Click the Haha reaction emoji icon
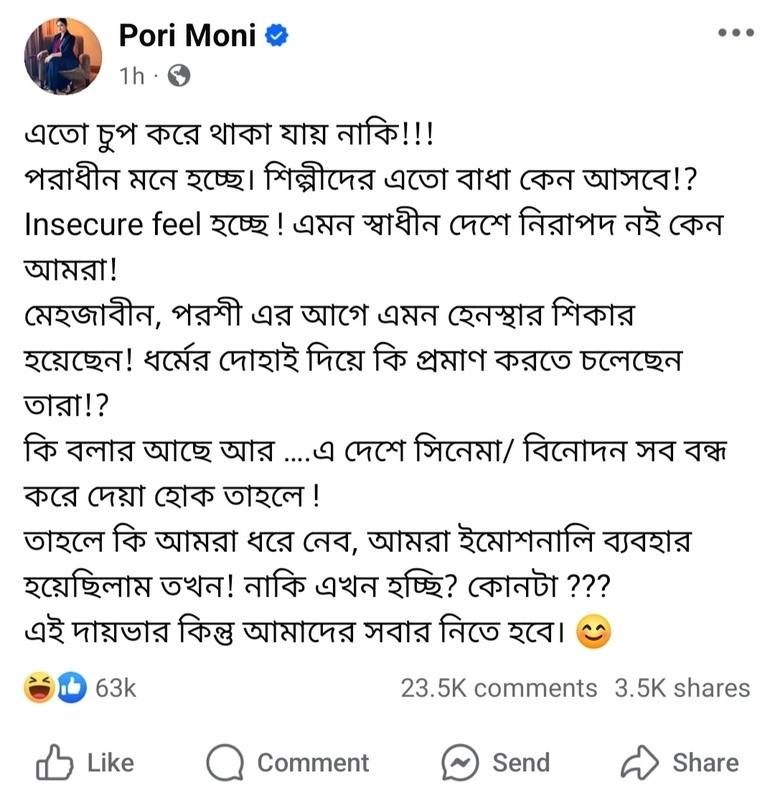 point(39,688)
